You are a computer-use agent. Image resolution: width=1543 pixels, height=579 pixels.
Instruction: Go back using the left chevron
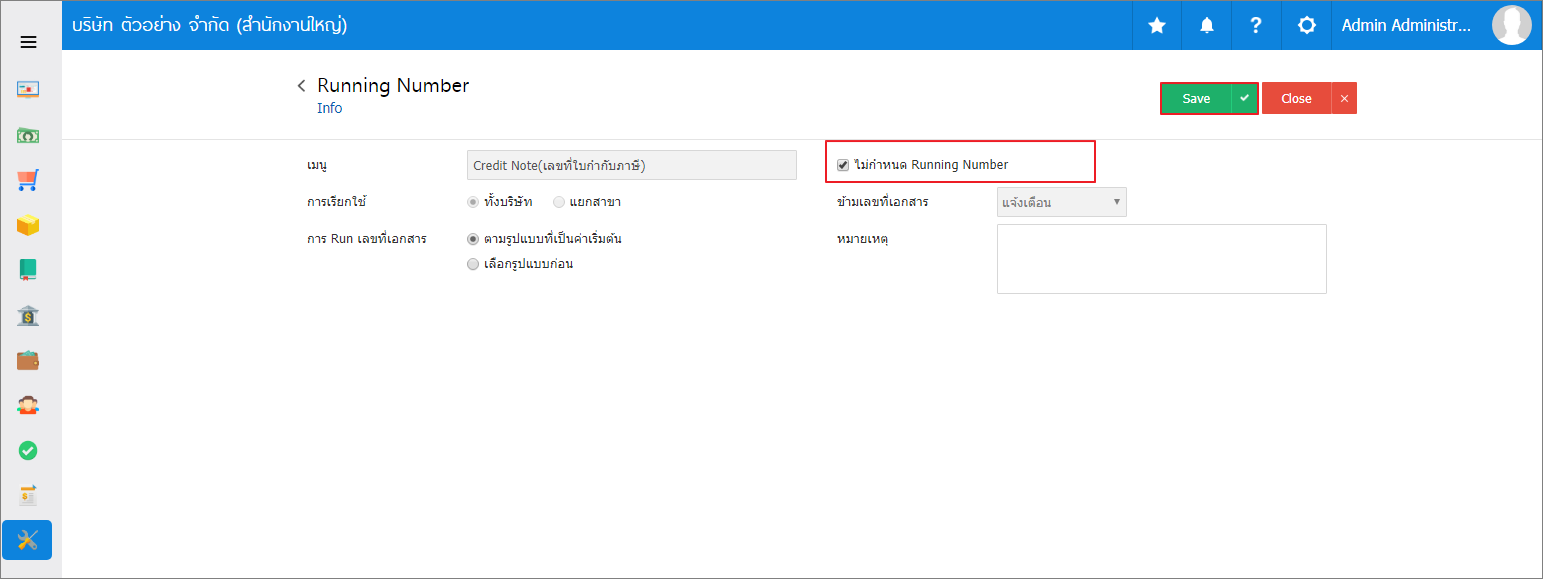pos(301,86)
